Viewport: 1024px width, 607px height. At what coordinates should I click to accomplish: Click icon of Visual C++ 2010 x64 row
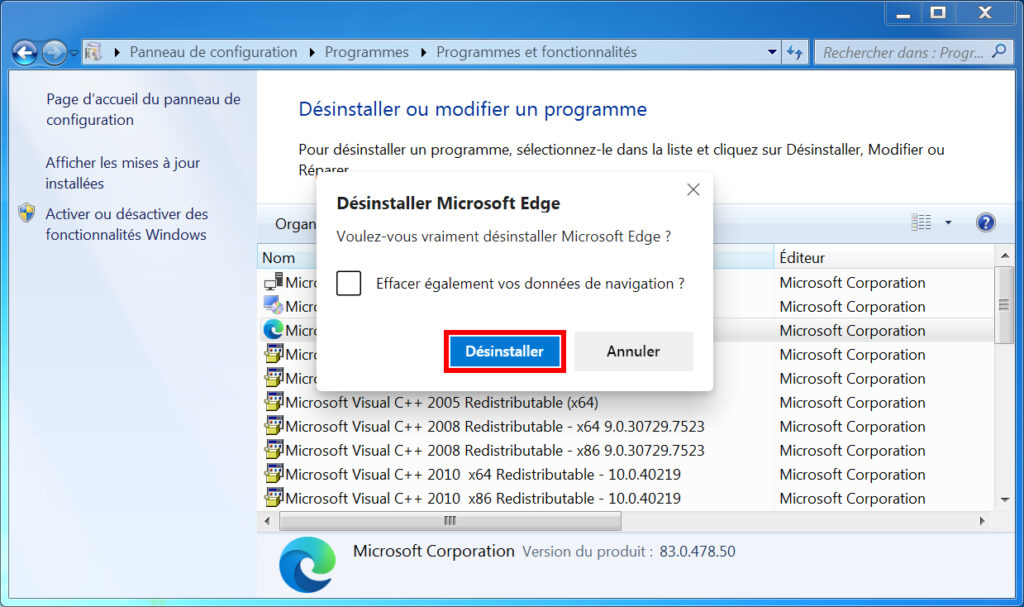tap(274, 473)
